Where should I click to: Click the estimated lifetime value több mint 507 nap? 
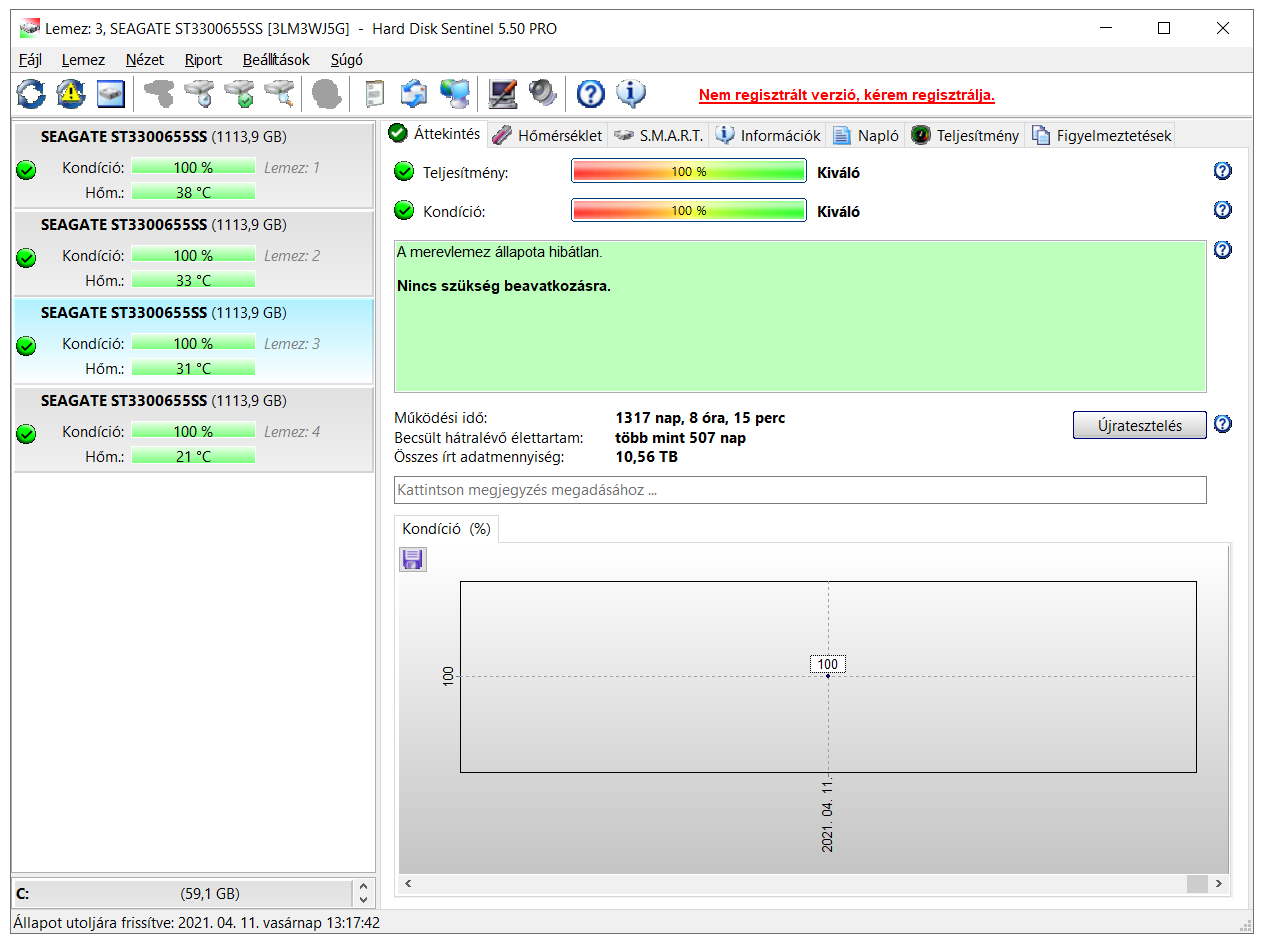point(680,438)
